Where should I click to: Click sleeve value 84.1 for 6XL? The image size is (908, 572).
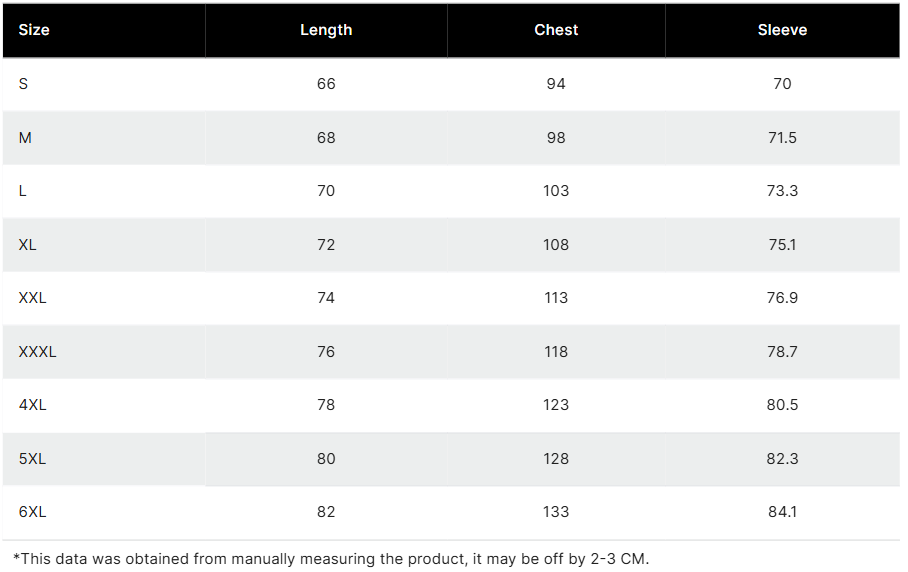(782, 512)
